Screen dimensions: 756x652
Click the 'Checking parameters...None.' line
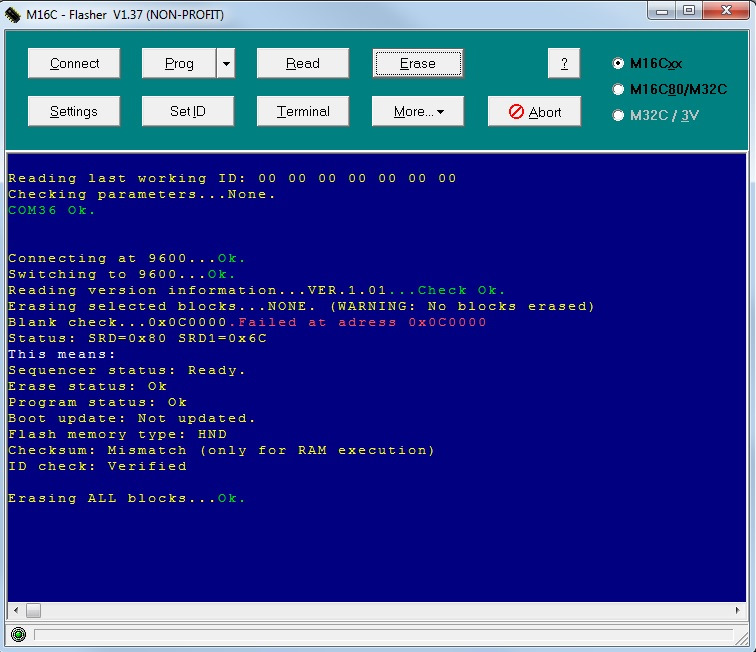coord(142,194)
